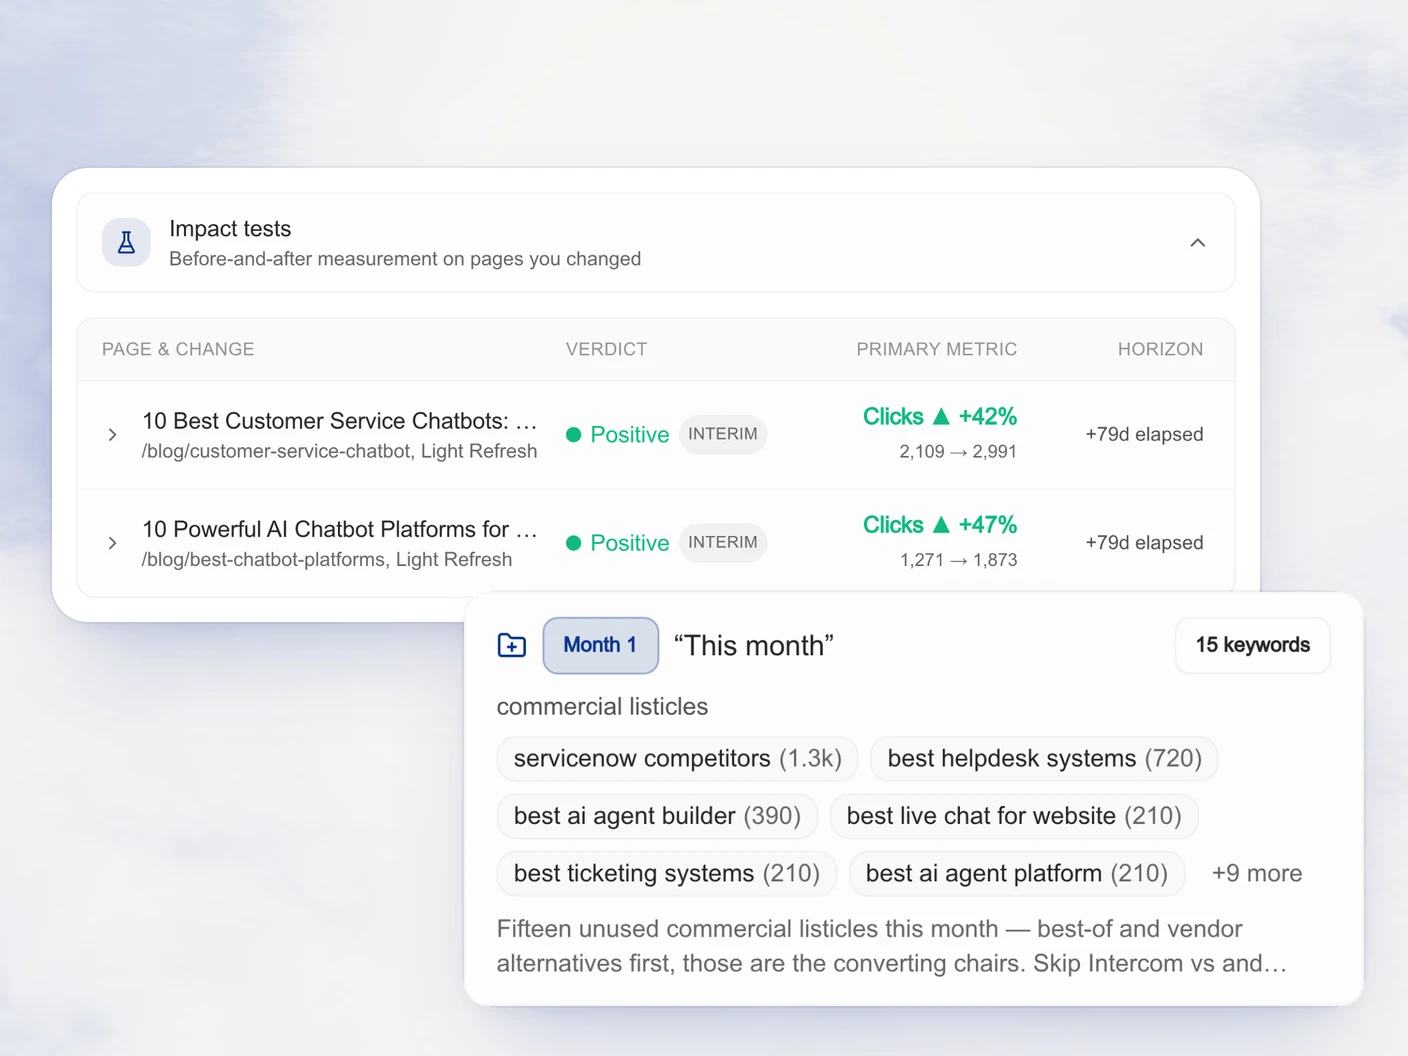Click the Clicks +42% metric
This screenshot has height=1056, width=1408.
pyautogui.click(x=940, y=416)
